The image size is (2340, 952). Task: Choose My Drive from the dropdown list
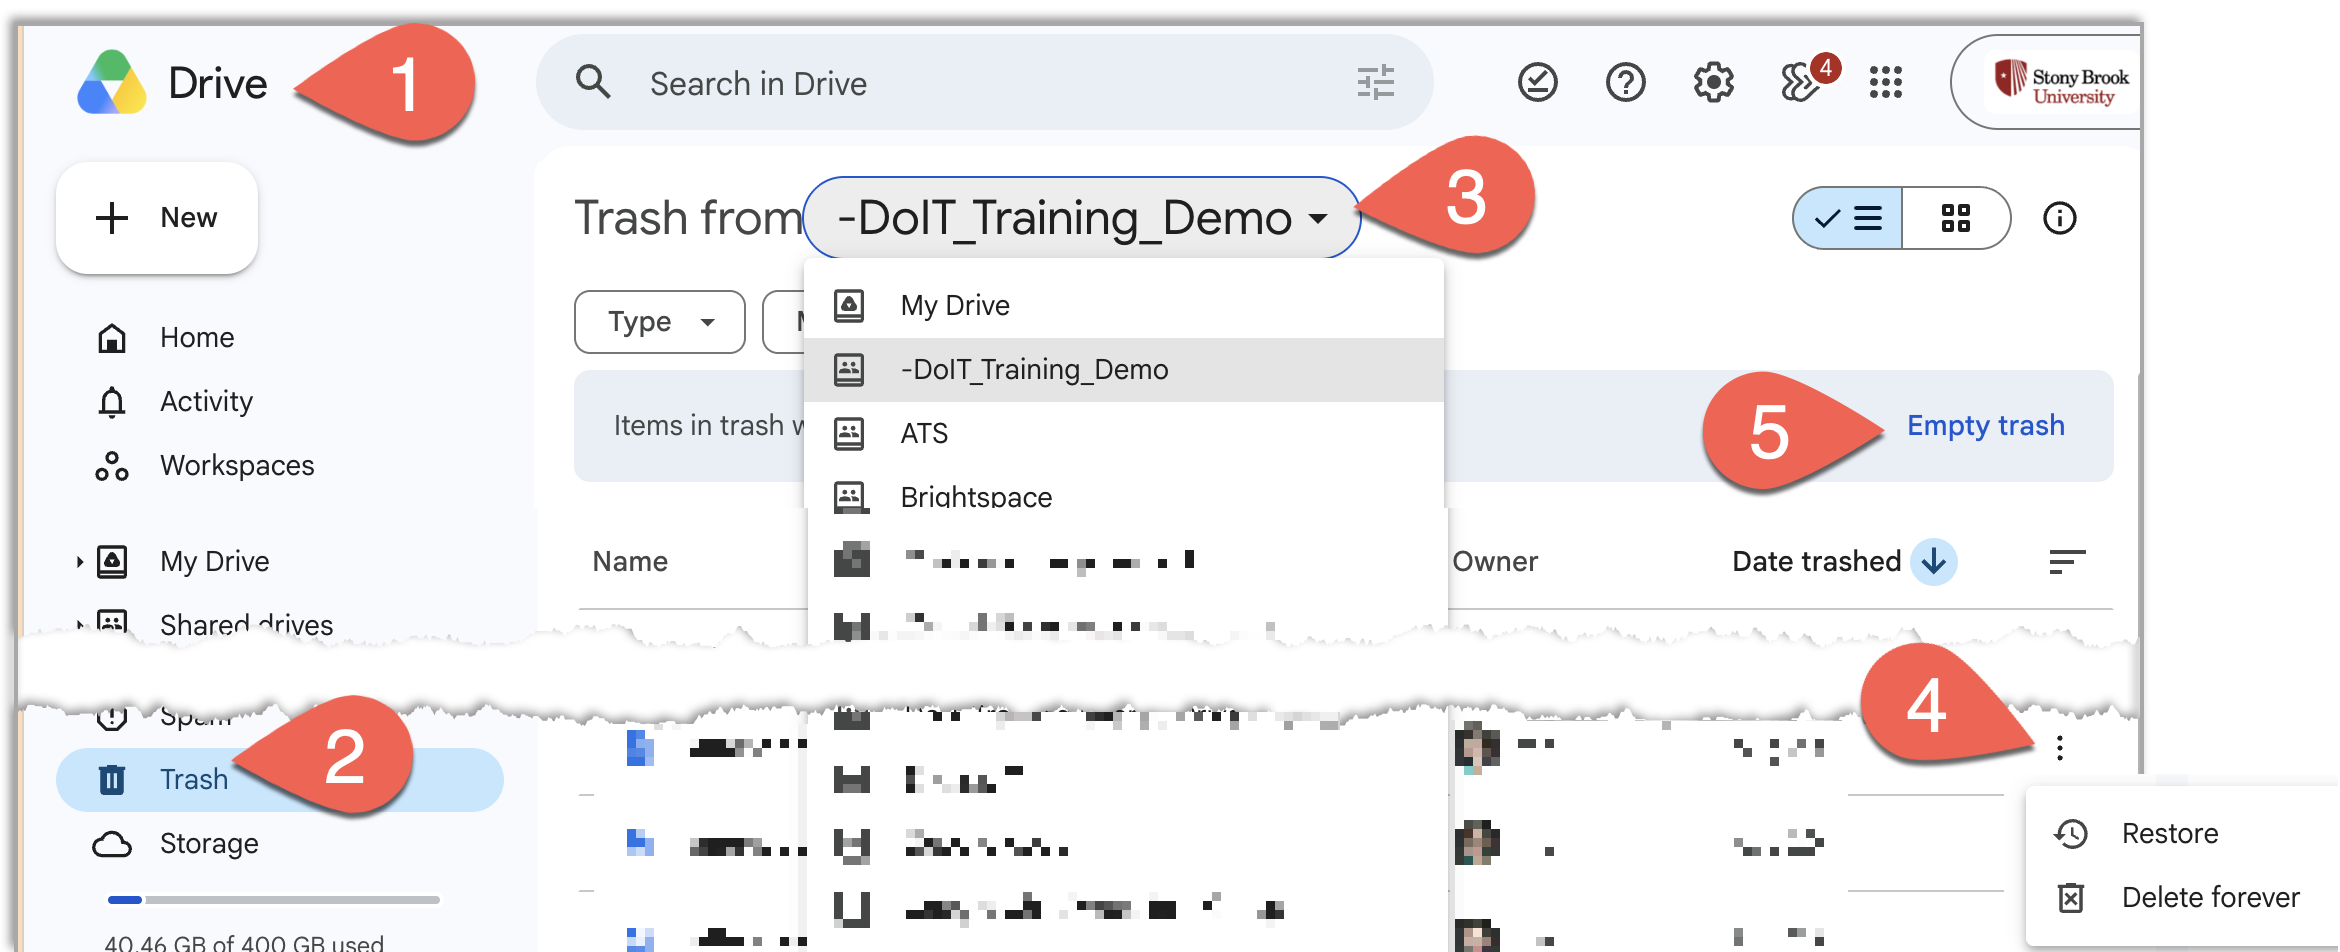[1124, 306]
